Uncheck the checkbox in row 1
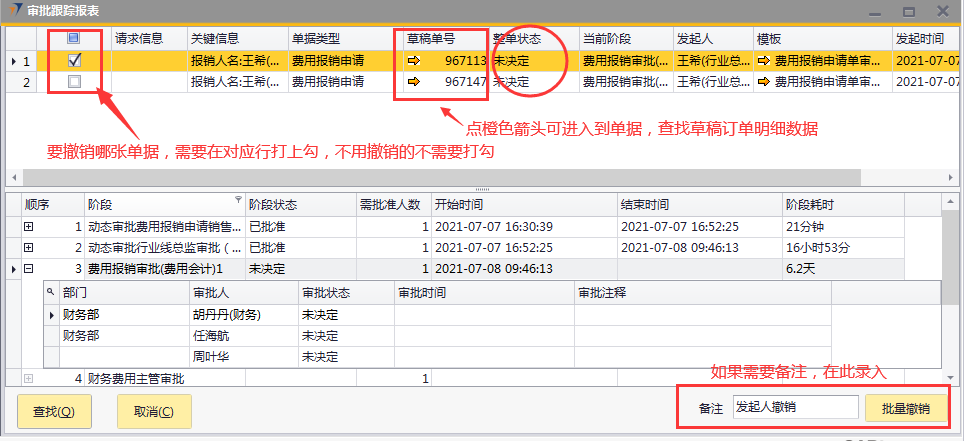Viewport: 964px width, 441px height. [74, 61]
